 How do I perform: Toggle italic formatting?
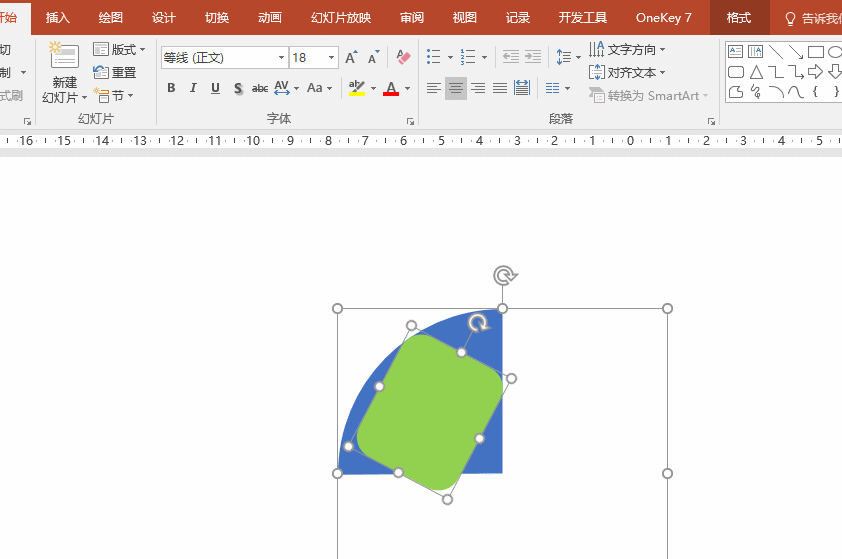[193, 88]
